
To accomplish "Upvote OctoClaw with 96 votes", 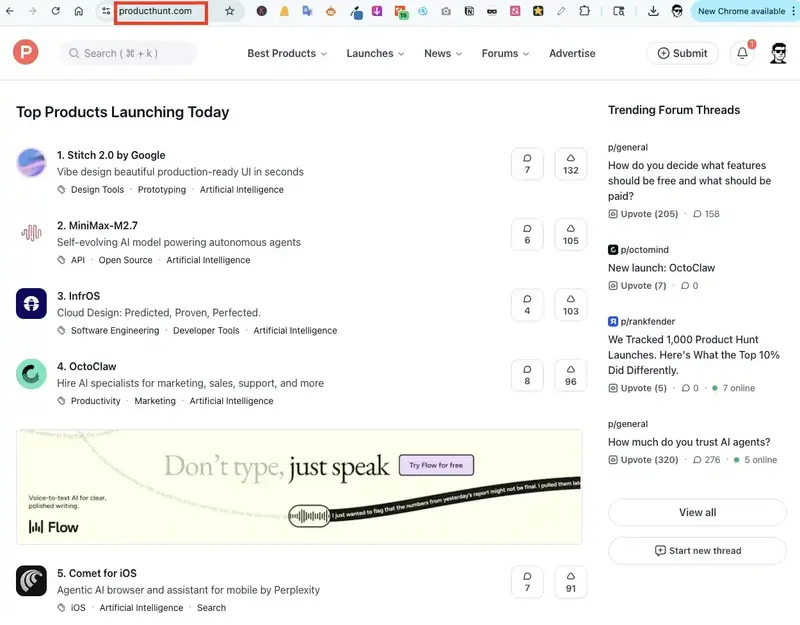I will pos(570,376).
